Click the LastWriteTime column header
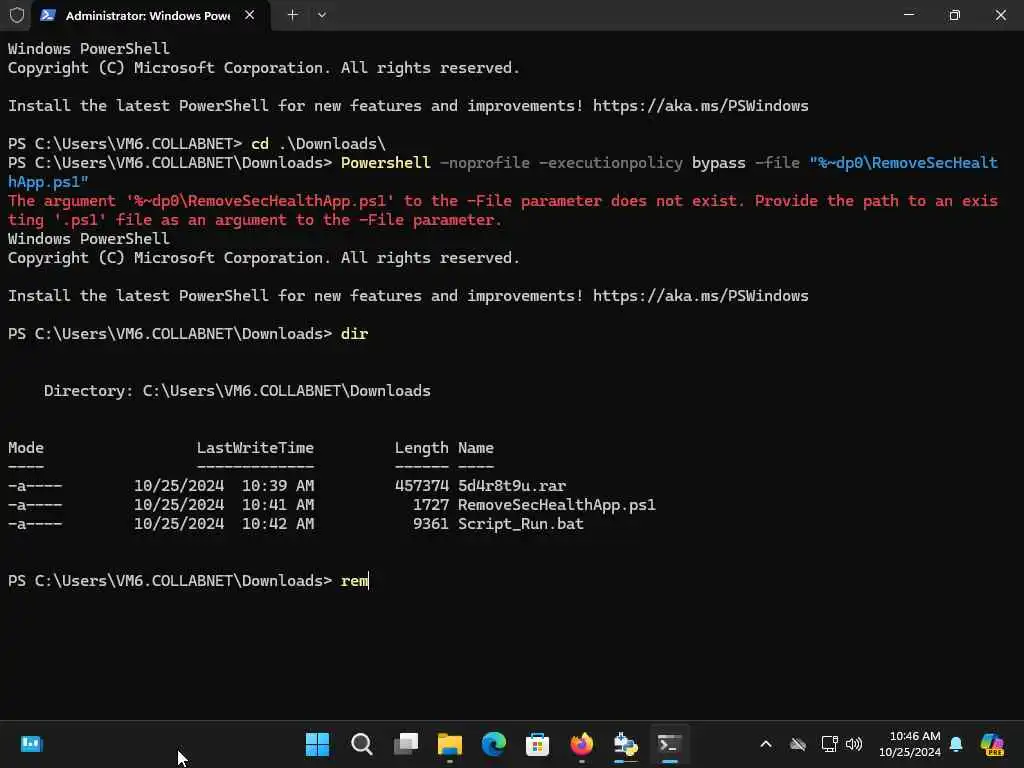The height and width of the screenshot is (768, 1024). 255,448
